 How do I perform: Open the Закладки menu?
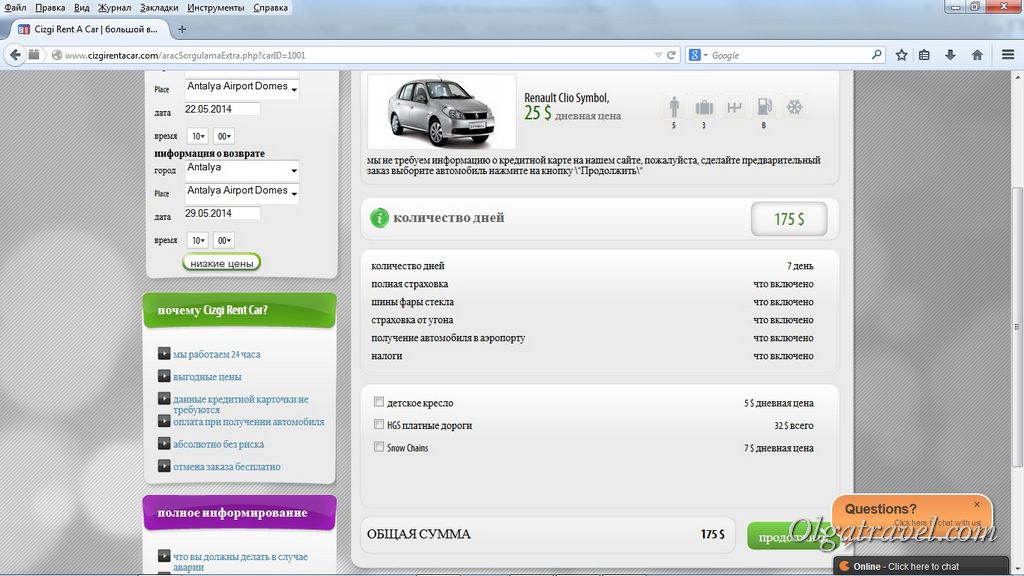159,8
